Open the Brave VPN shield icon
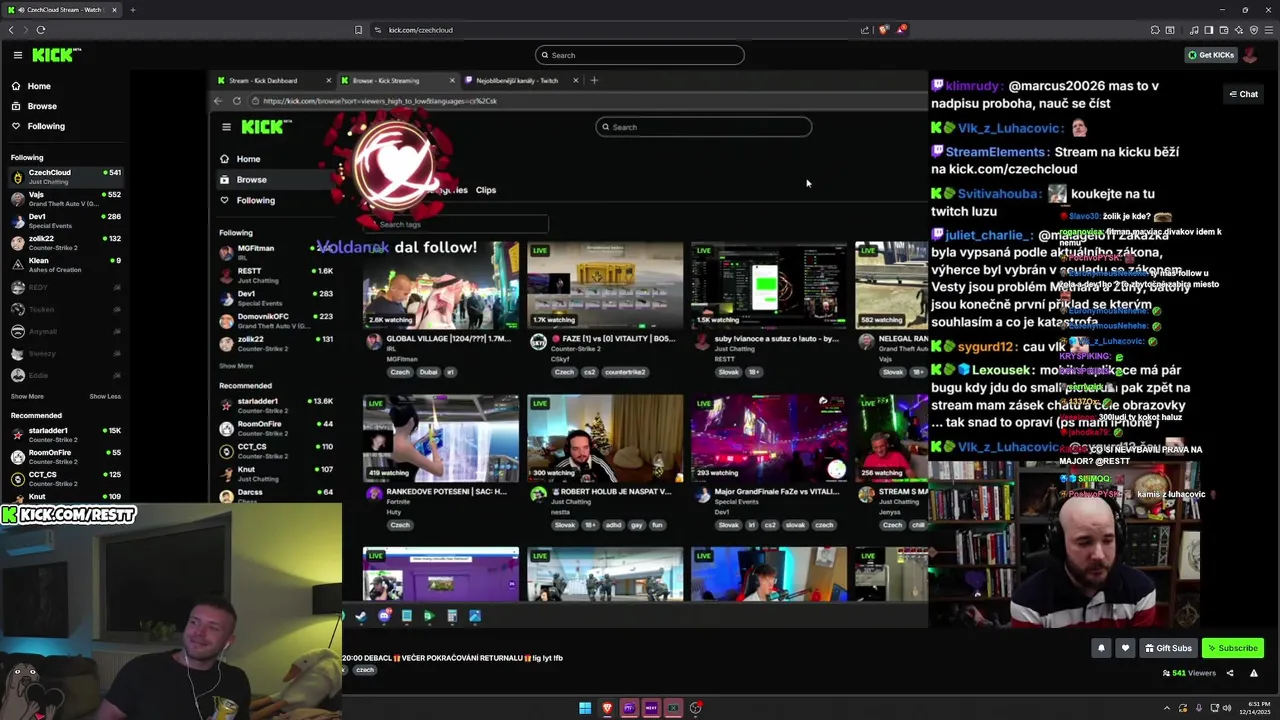This screenshot has width=1280, height=720. click(x=1253, y=30)
